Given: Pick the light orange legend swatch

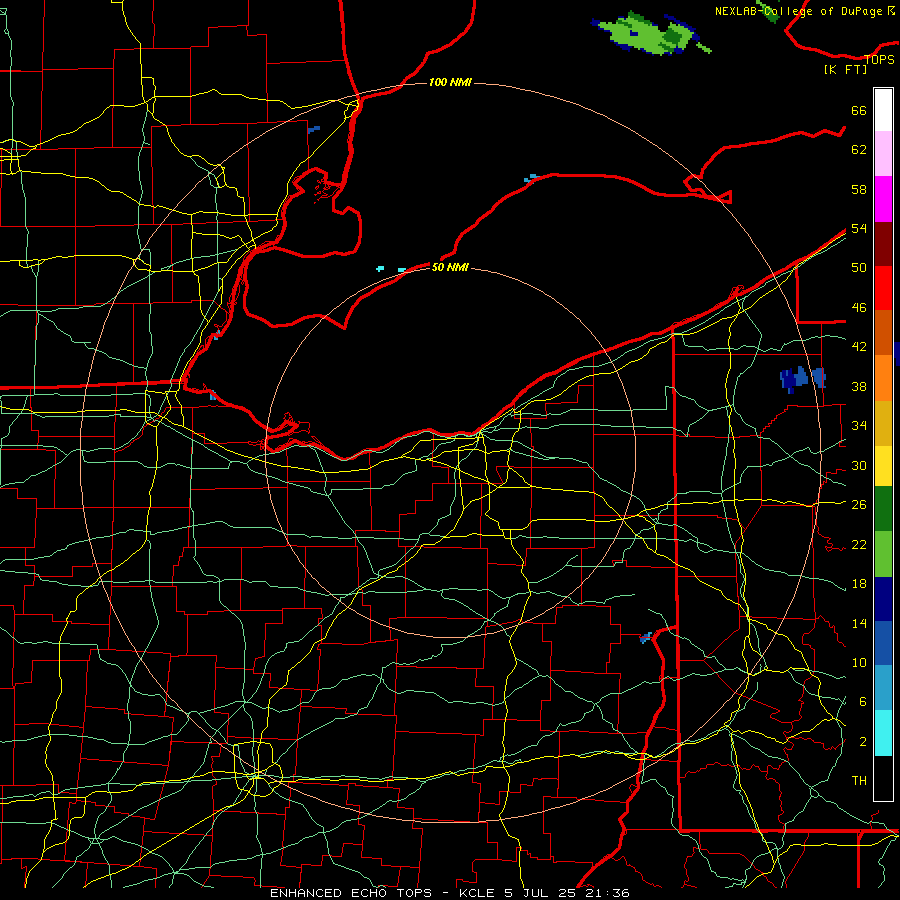Looking at the screenshot, I should click(883, 378).
